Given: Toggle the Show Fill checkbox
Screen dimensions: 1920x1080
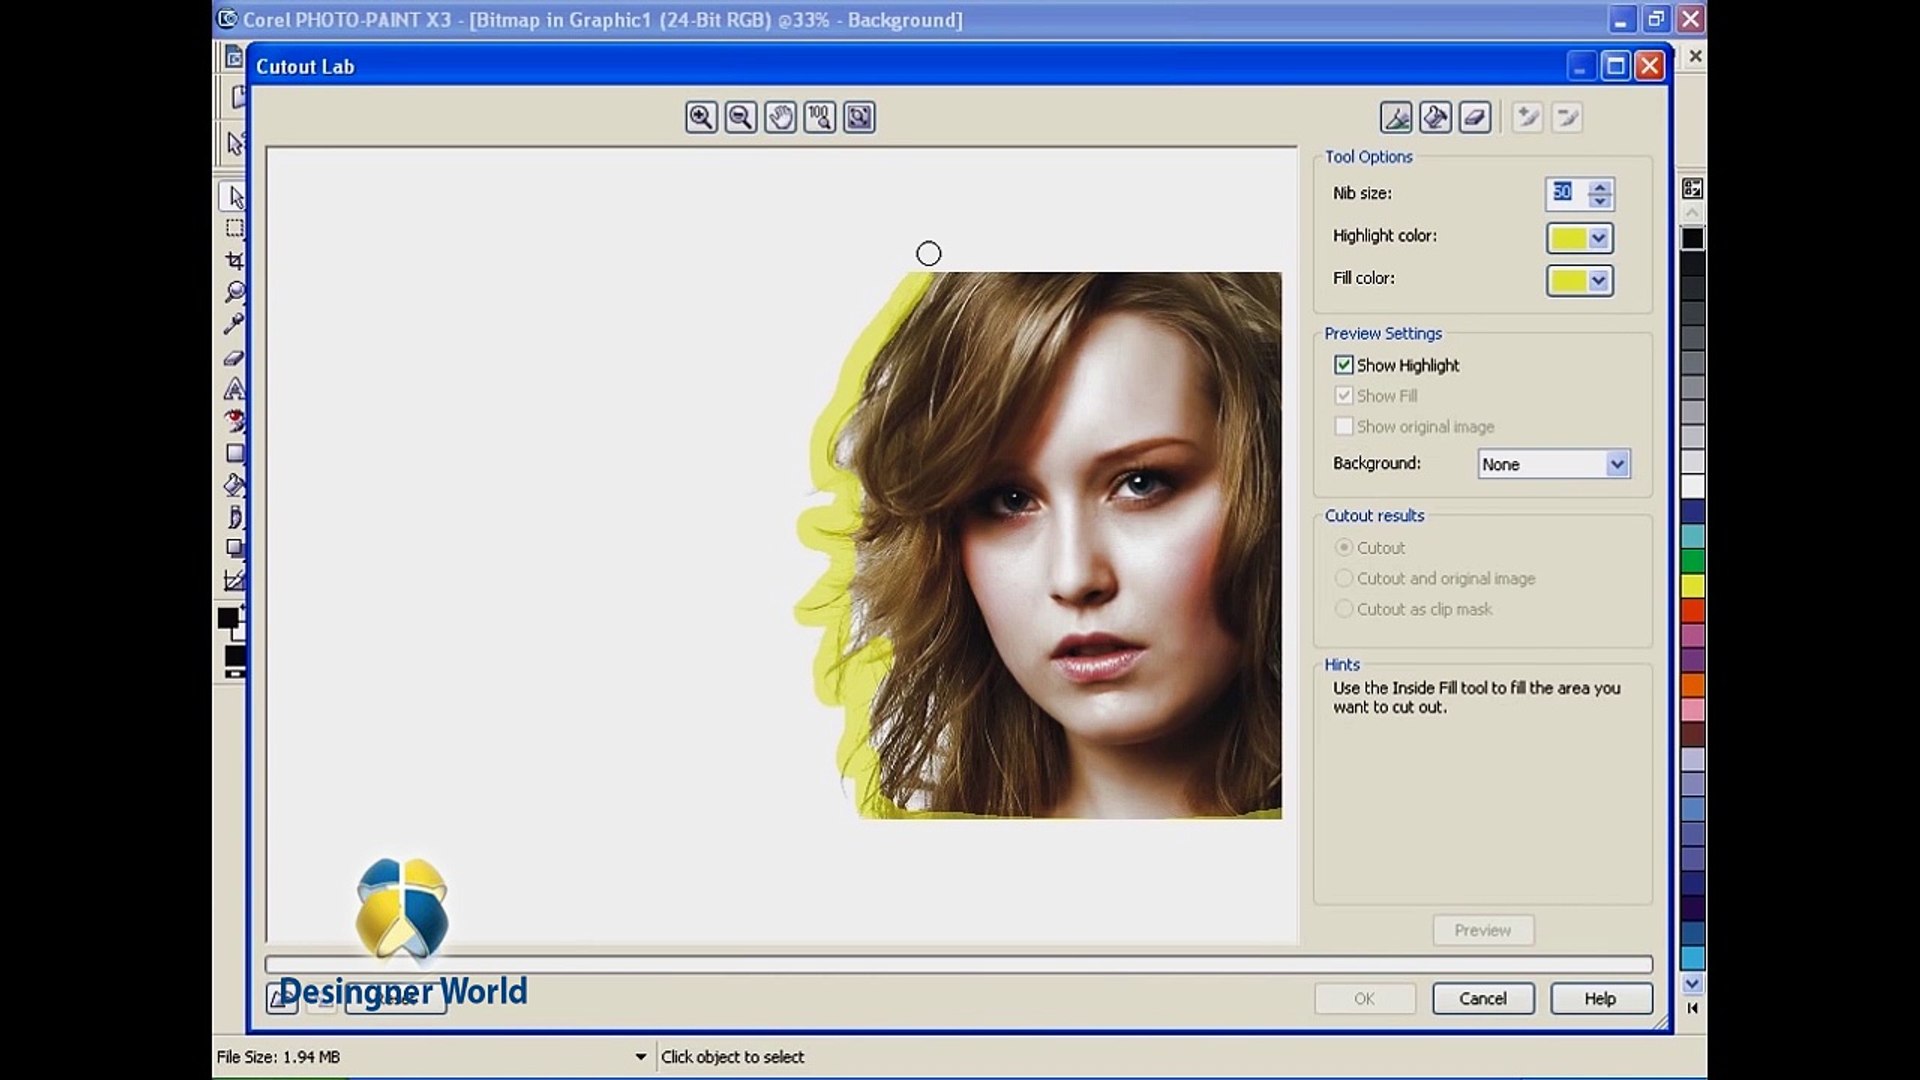Looking at the screenshot, I should 1344,396.
